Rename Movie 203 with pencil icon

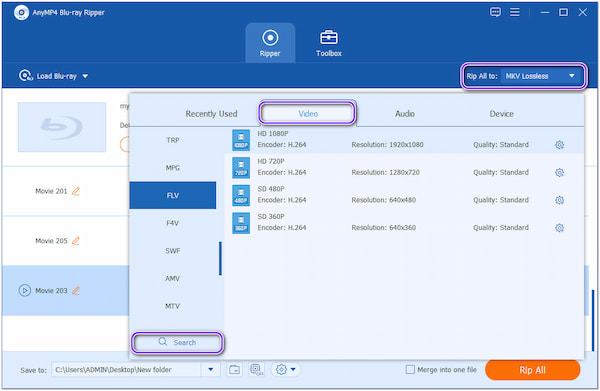pos(76,290)
